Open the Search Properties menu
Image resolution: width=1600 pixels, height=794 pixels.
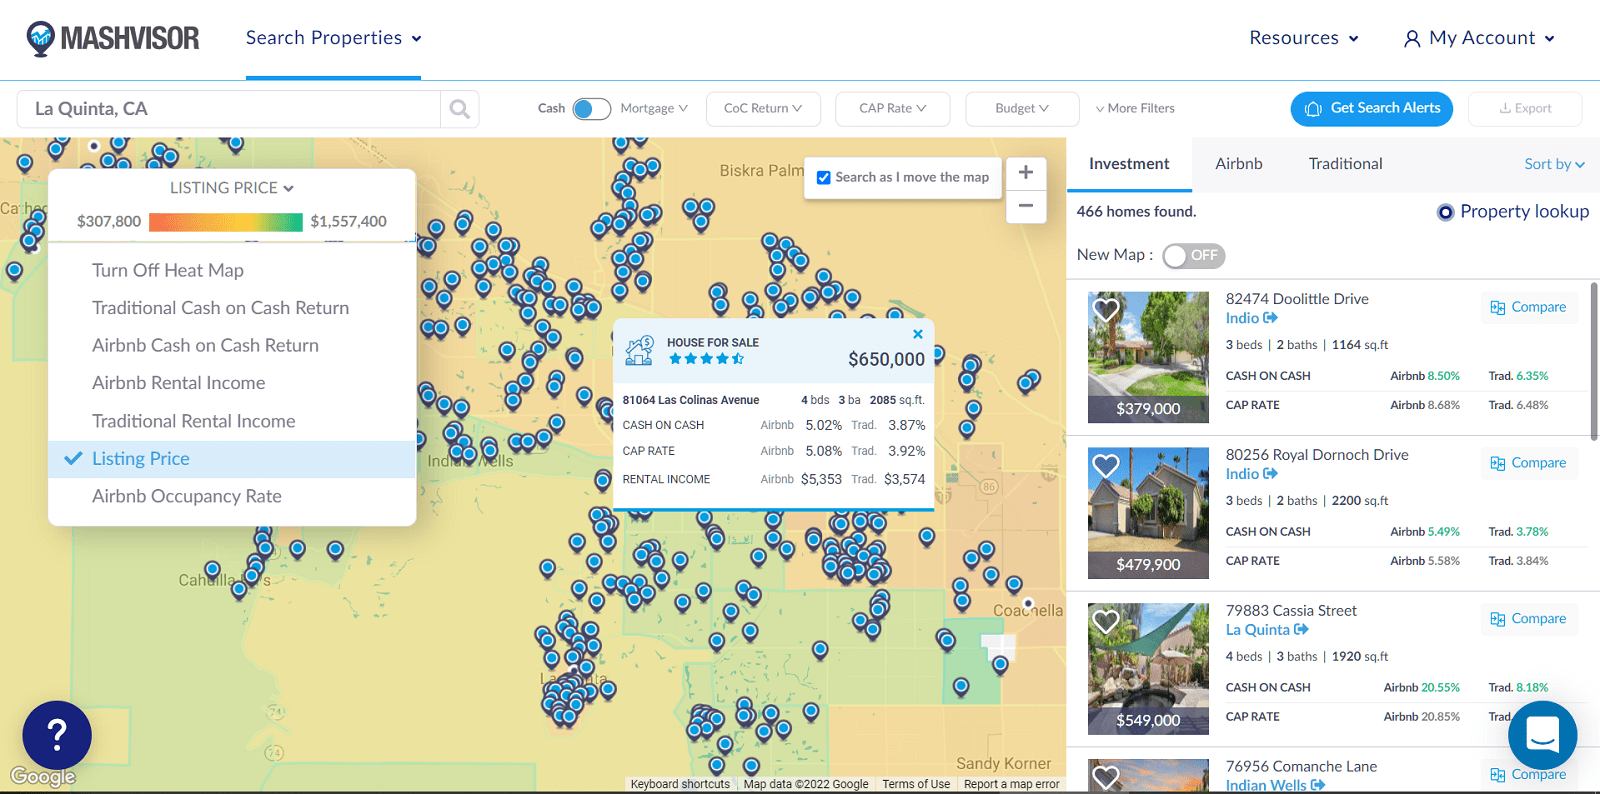pyautogui.click(x=333, y=38)
